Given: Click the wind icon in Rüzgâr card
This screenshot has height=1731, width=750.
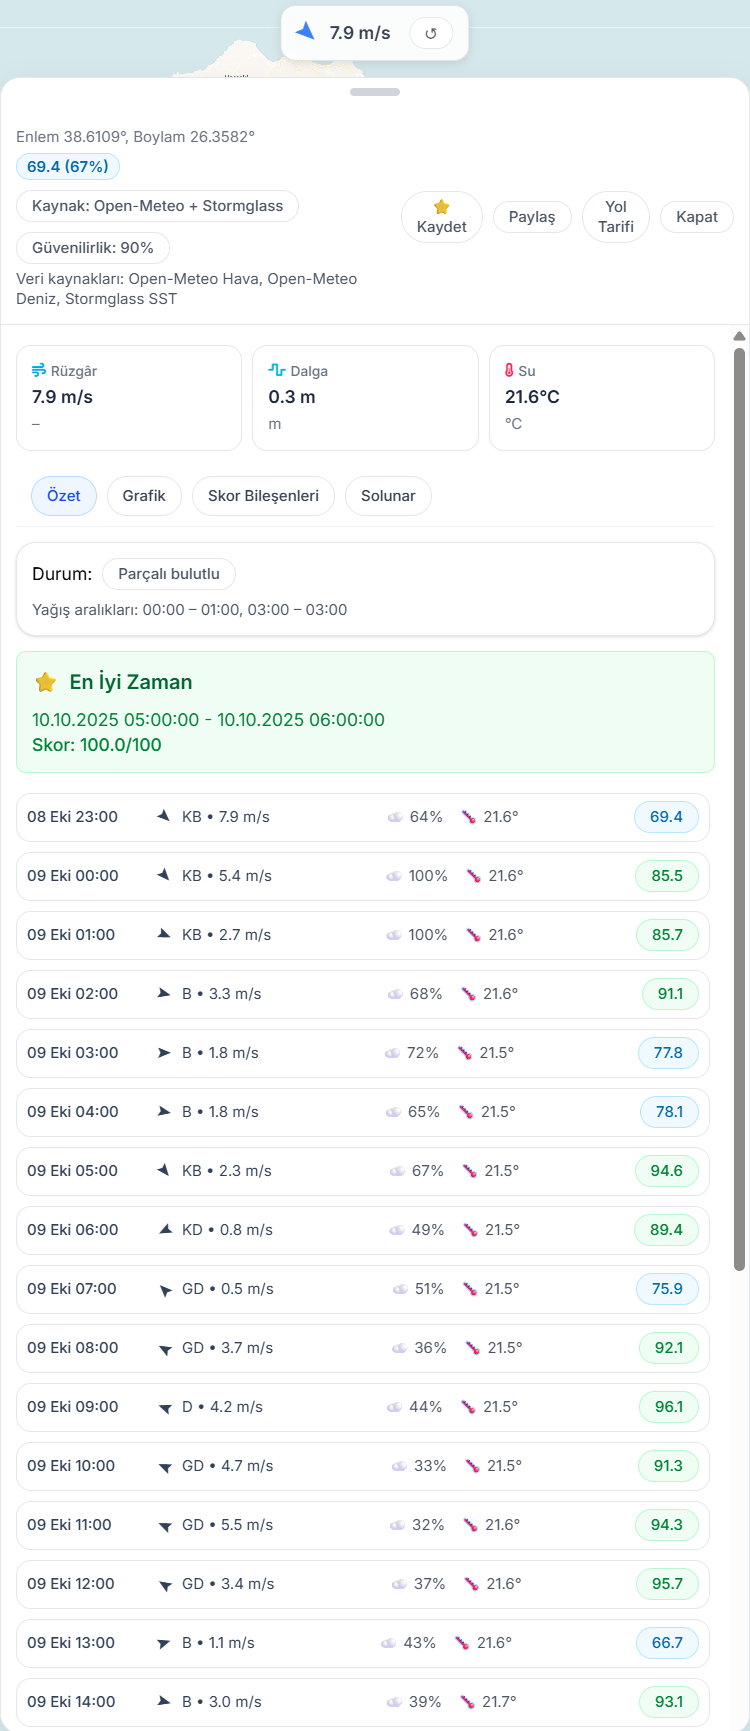Looking at the screenshot, I should [x=39, y=371].
